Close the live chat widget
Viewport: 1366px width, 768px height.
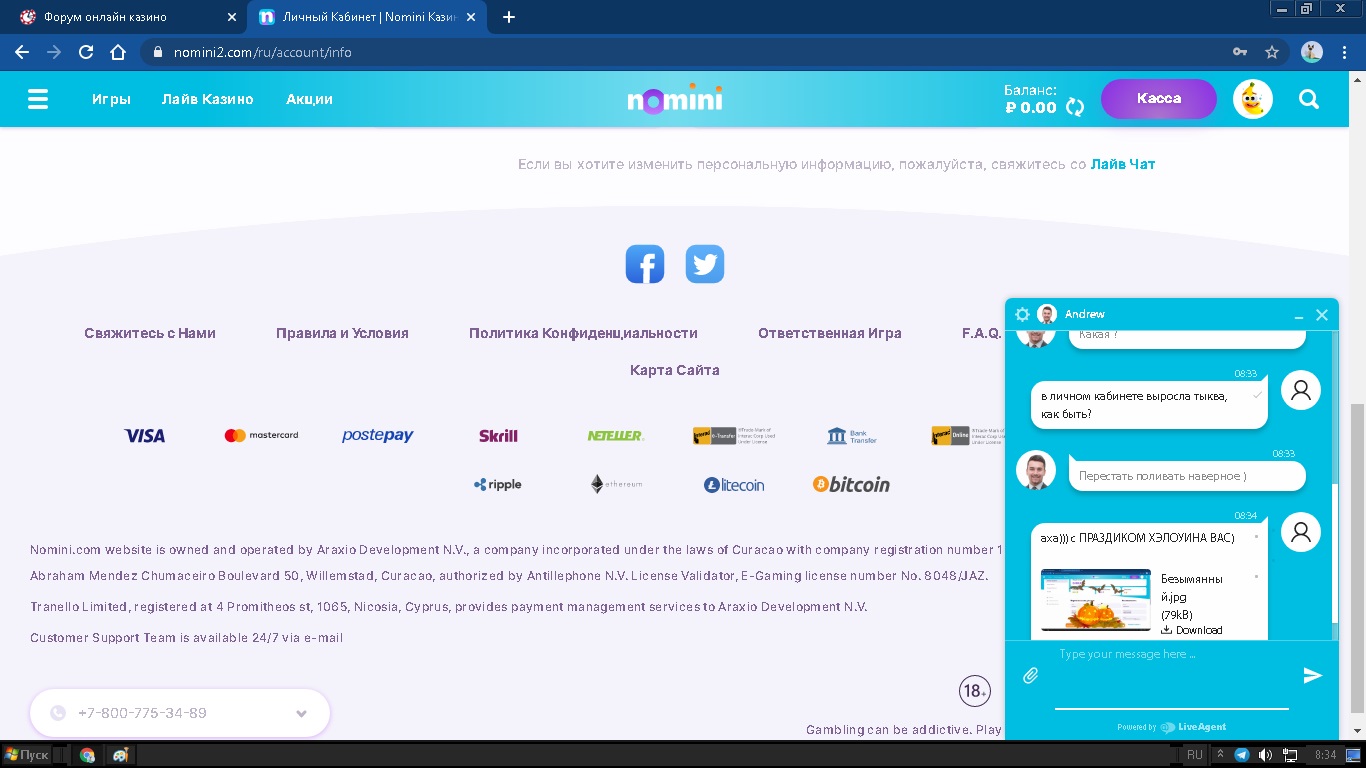1322,315
